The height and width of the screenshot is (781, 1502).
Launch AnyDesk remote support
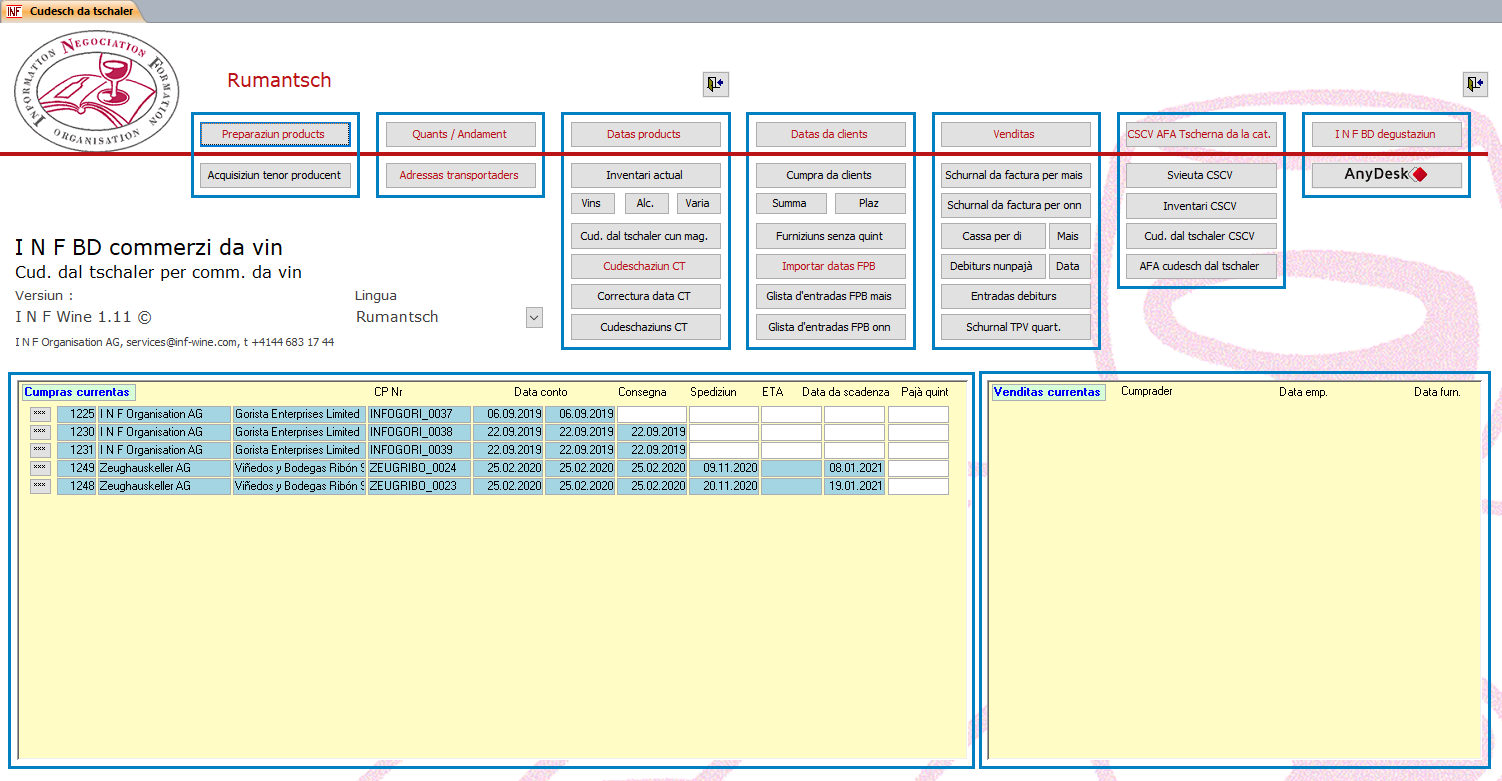coord(1387,175)
